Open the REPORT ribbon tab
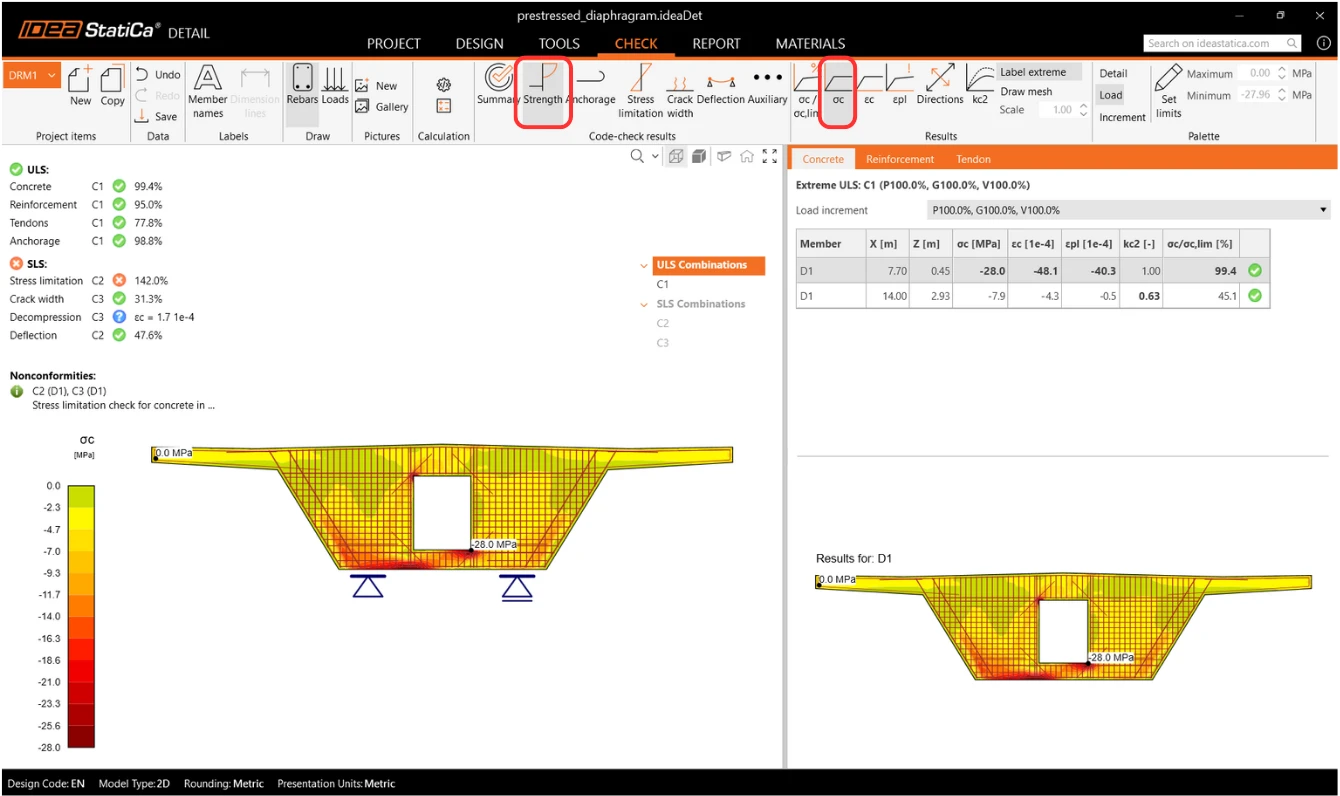 point(716,44)
